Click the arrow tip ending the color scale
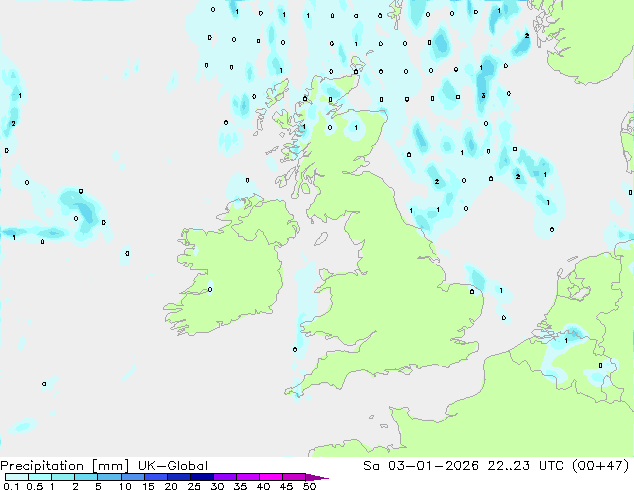 (323, 478)
